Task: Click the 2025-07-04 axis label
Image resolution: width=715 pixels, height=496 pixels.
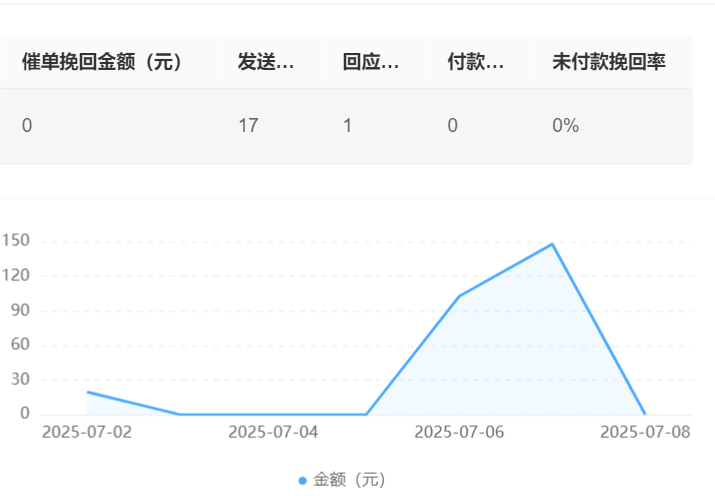Action: [x=273, y=432]
